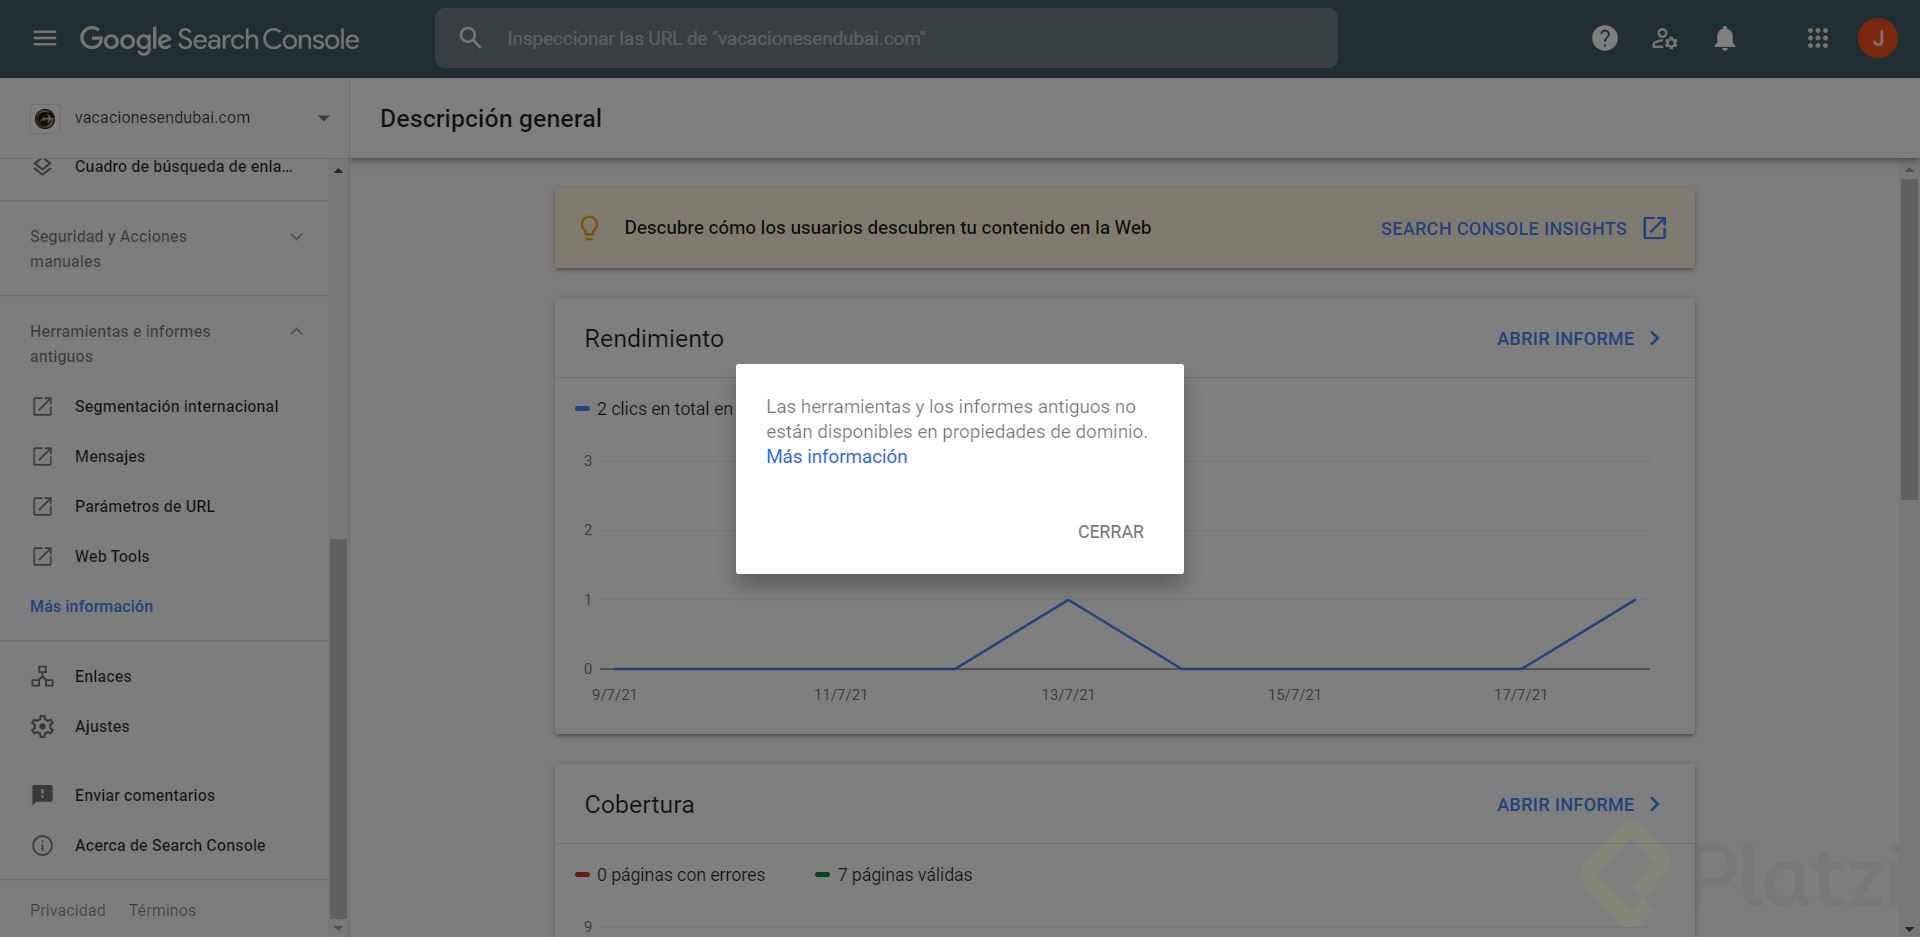Click the 'Cobertura' card title
Viewport: 1920px width, 937px height.
tap(639, 805)
